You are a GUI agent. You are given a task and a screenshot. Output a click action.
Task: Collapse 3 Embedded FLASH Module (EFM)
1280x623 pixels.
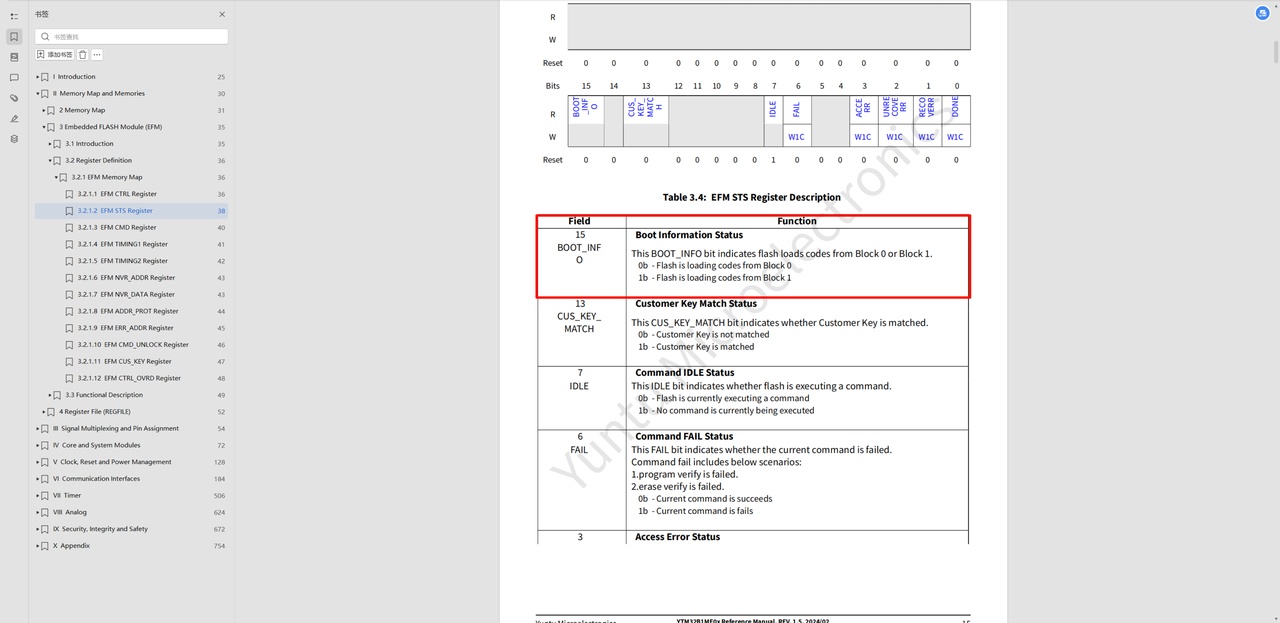click(x=44, y=127)
